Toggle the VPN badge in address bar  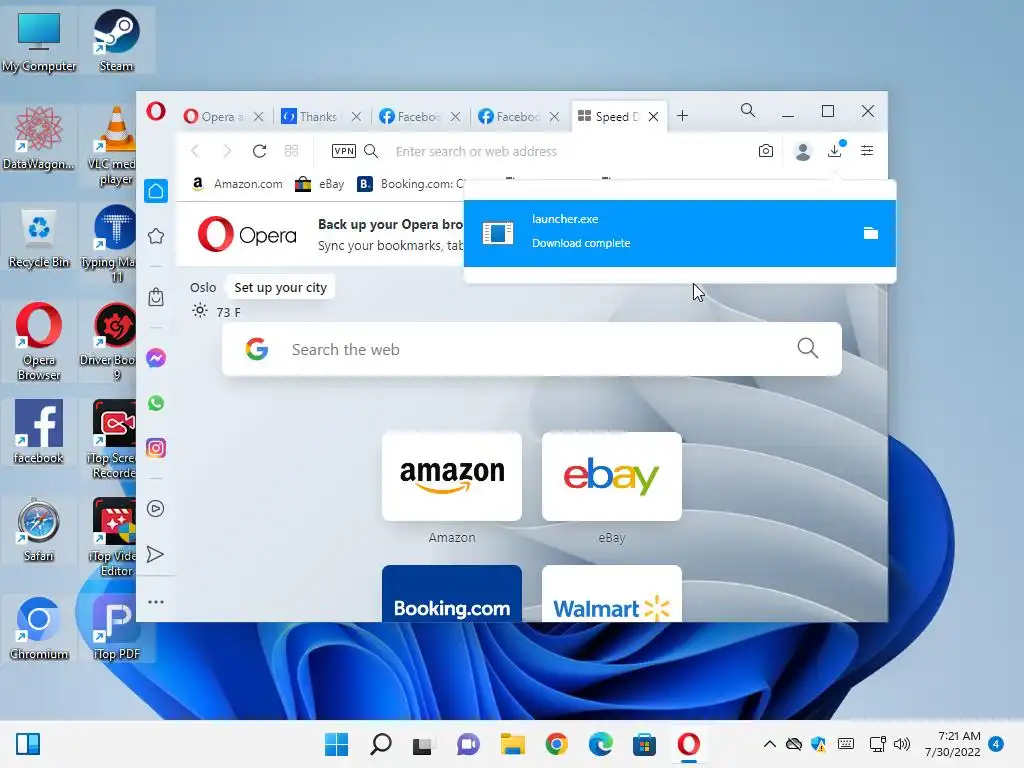coord(344,152)
